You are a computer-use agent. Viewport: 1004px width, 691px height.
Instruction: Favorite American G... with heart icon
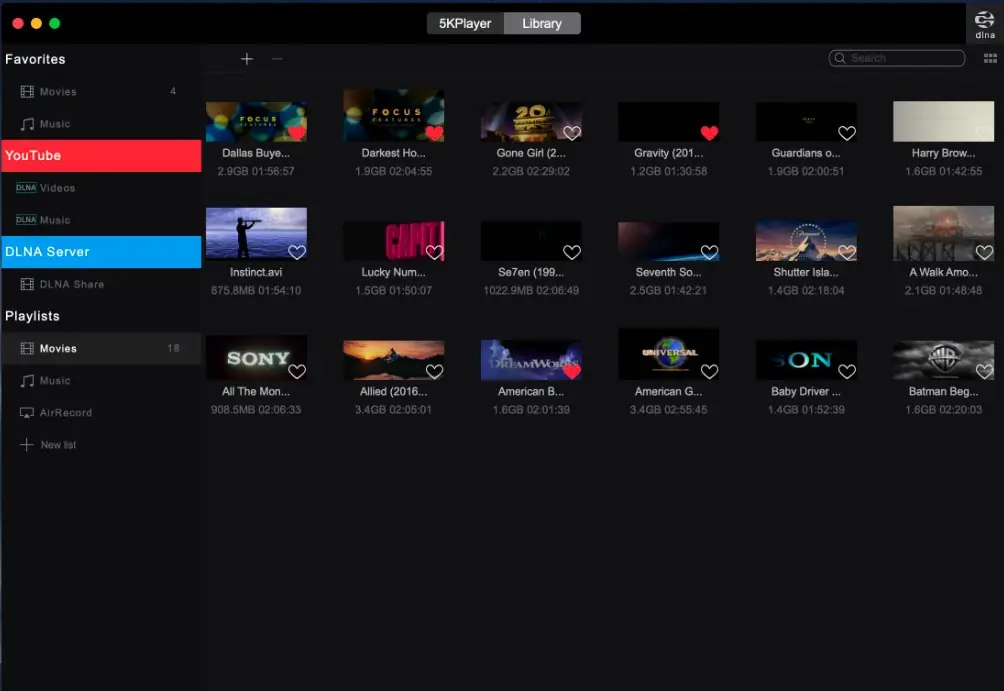tap(709, 371)
